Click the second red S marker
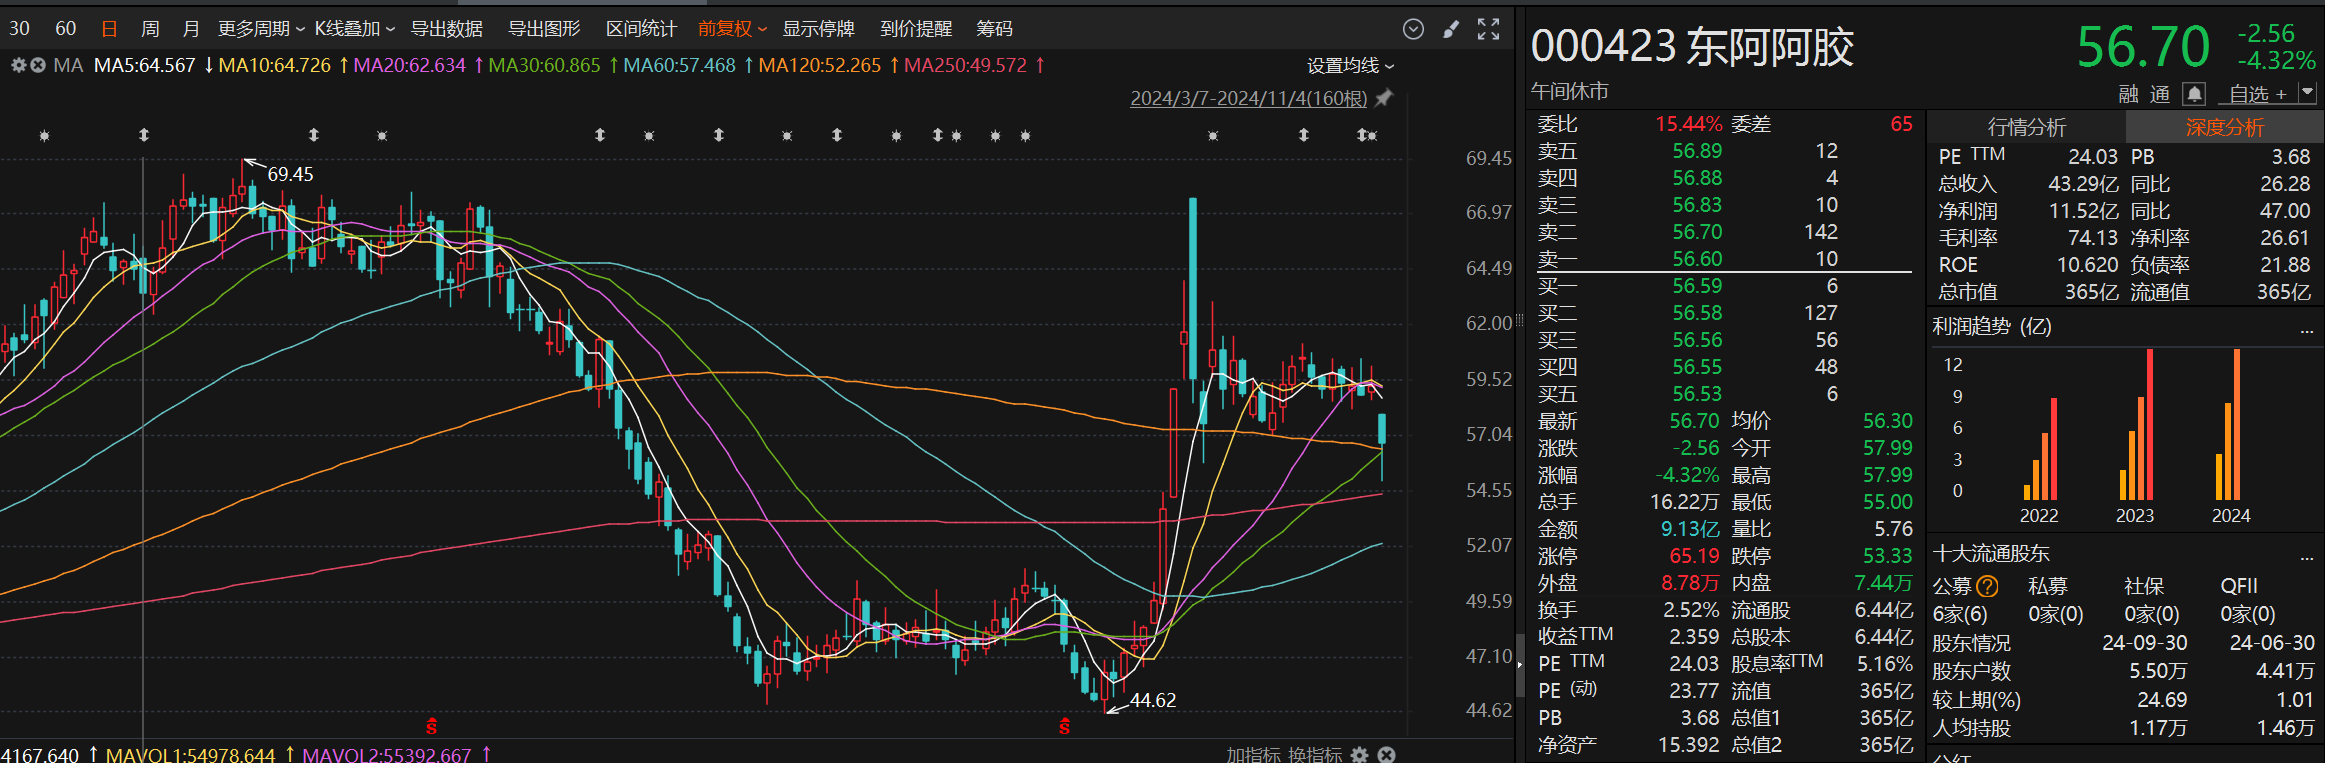The width and height of the screenshot is (2325, 763). (x=1064, y=726)
